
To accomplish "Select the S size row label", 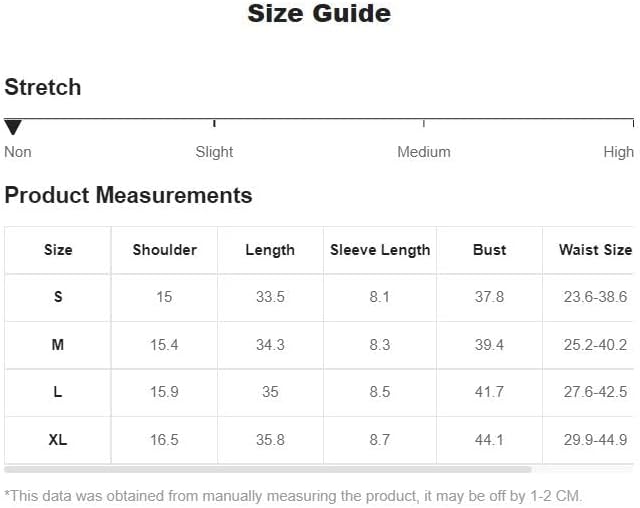I will (x=58, y=297).
